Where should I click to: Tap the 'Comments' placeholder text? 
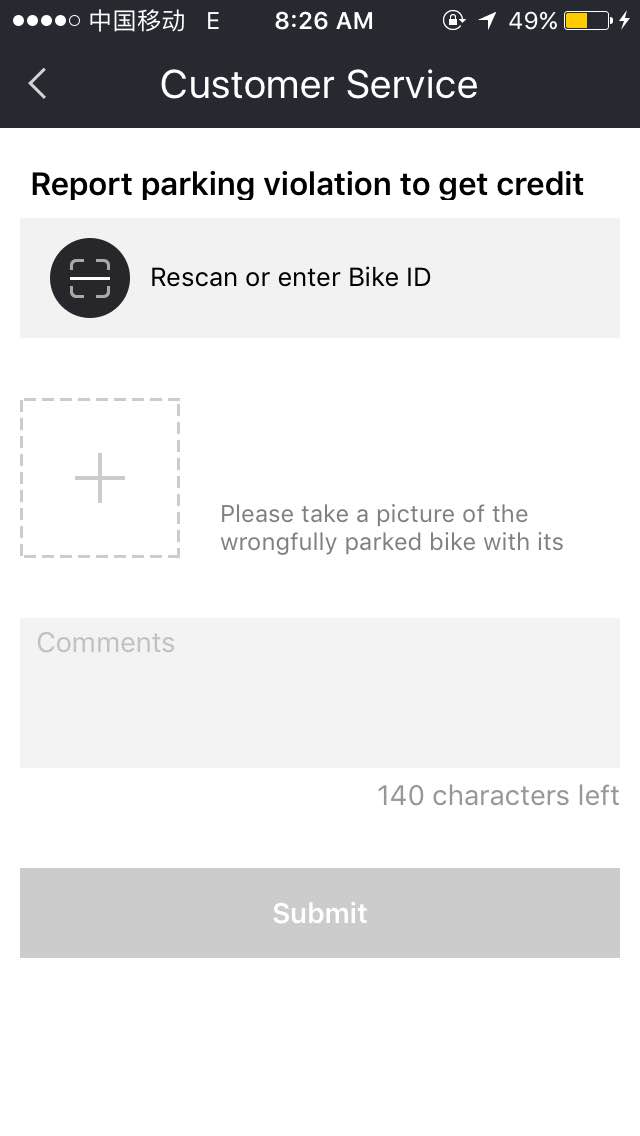click(x=106, y=642)
